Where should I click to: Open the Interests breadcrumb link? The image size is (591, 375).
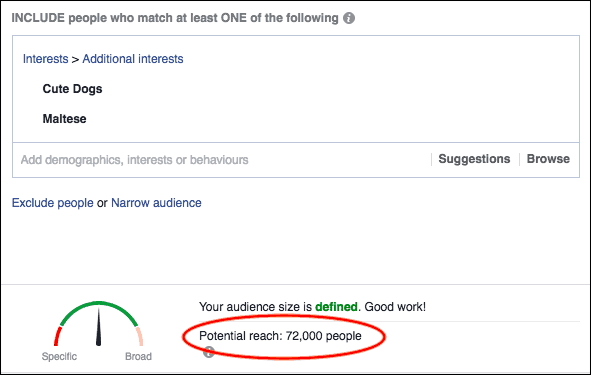pos(46,59)
